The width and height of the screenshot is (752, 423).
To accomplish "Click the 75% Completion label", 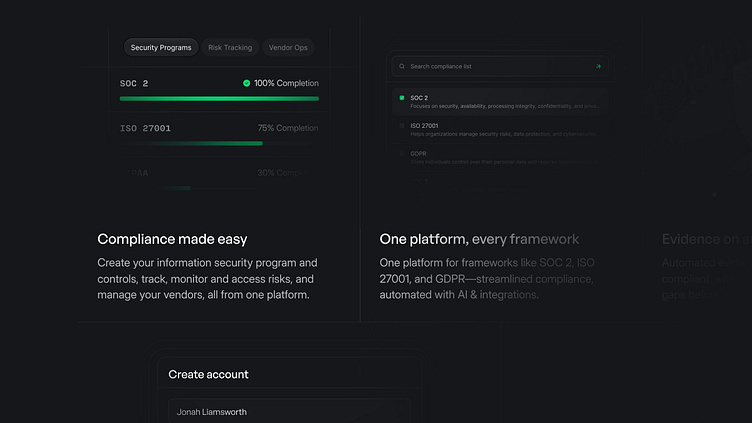I will click(x=288, y=128).
